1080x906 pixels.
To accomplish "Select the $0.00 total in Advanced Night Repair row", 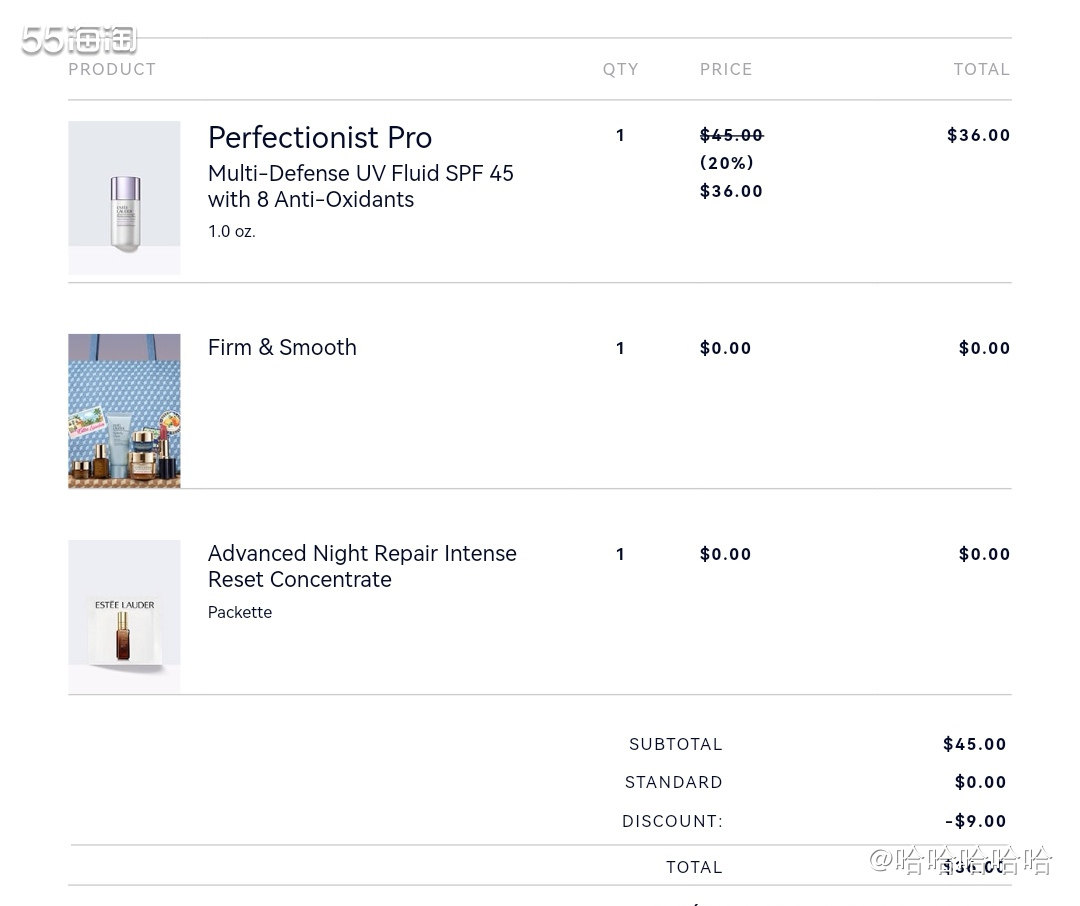I will tap(984, 555).
